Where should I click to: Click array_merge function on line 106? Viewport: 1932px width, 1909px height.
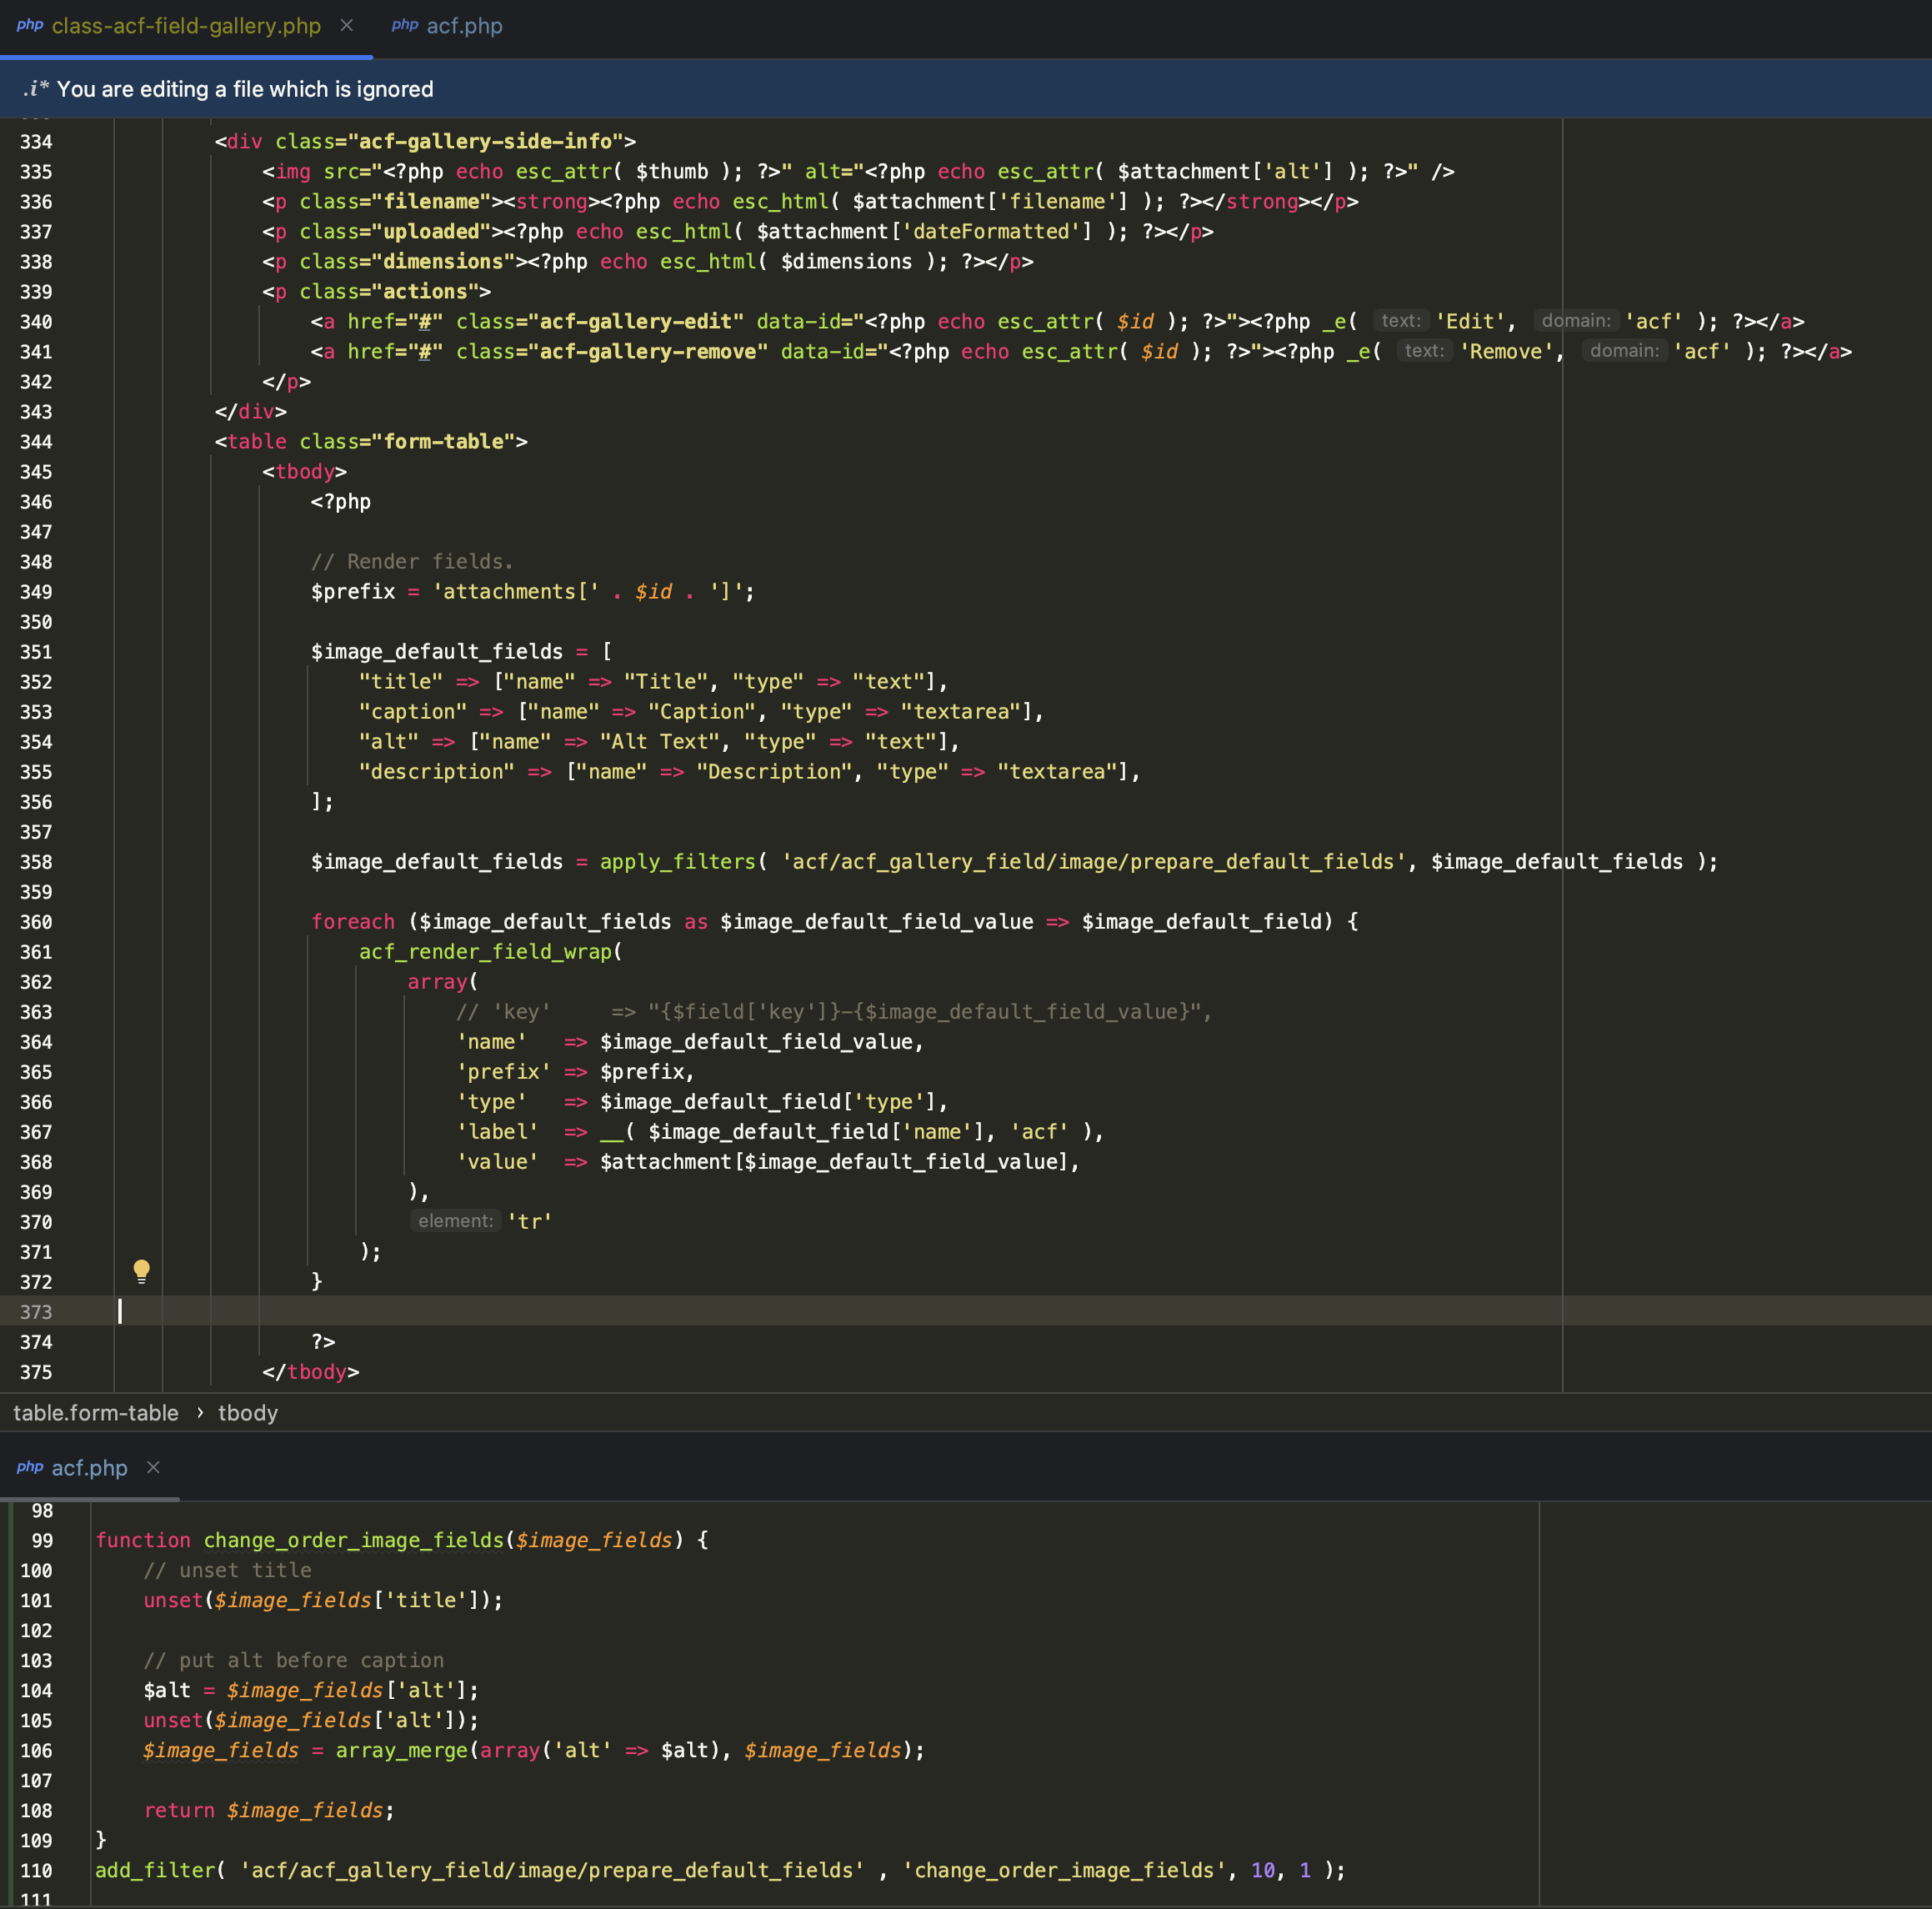pos(401,1751)
